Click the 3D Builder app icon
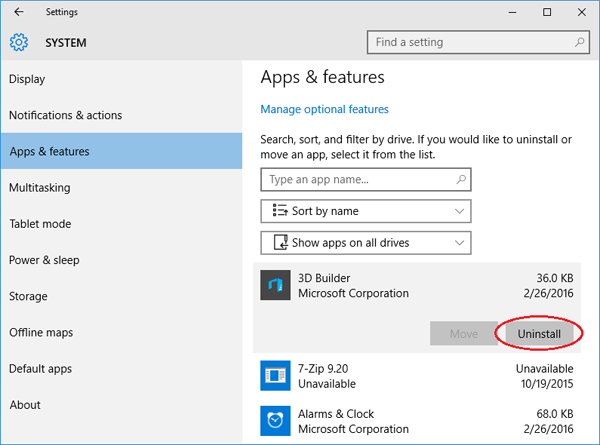600x445 pixels. click(275, 285)
